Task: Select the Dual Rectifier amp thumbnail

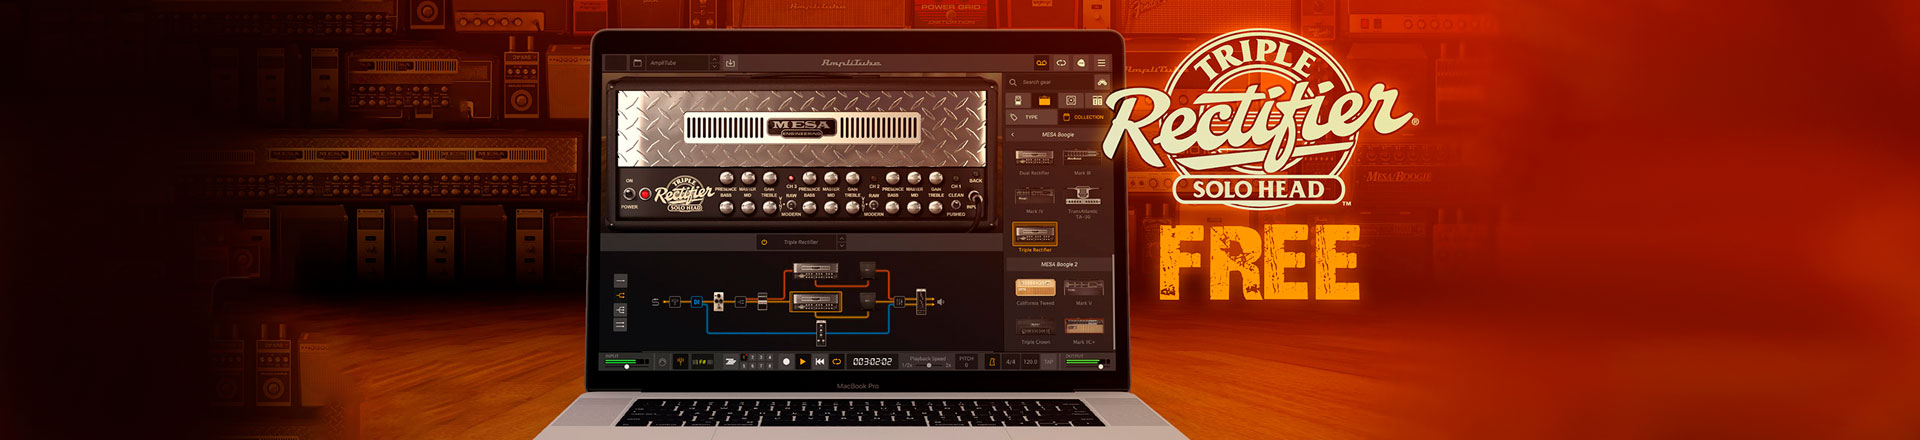Action: point(1034,160)
